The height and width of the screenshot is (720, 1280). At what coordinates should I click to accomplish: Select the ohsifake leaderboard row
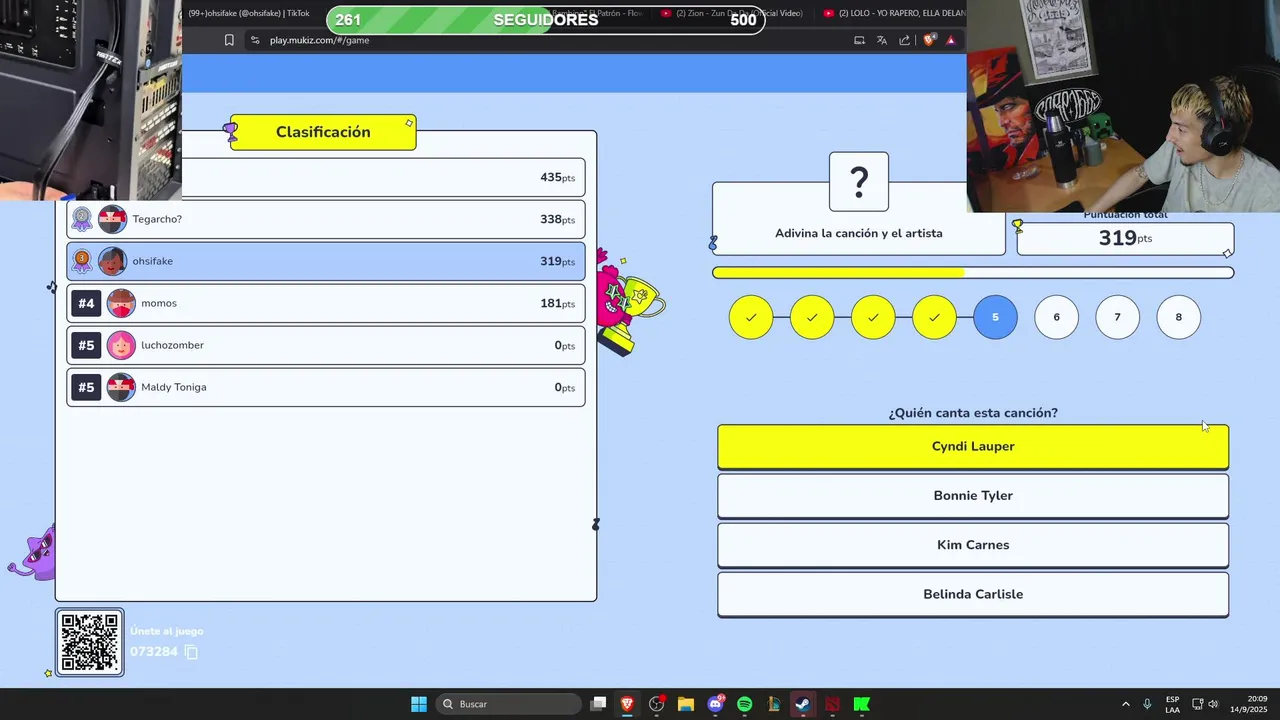[x=326, y=261]
